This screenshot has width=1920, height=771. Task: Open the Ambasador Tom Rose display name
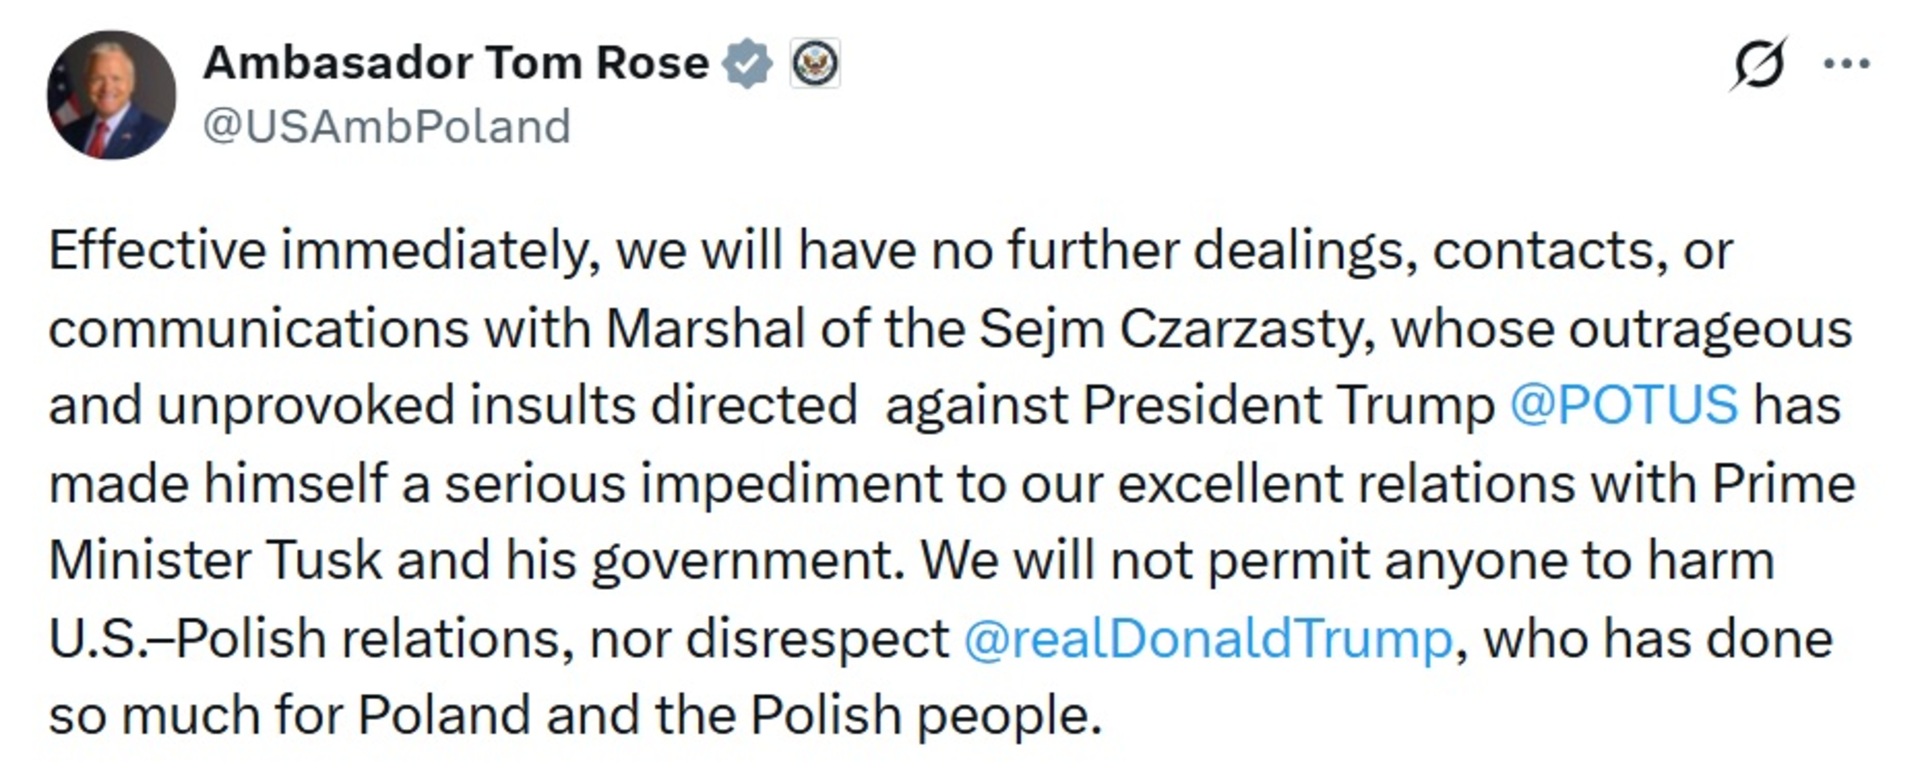point(455,63)
